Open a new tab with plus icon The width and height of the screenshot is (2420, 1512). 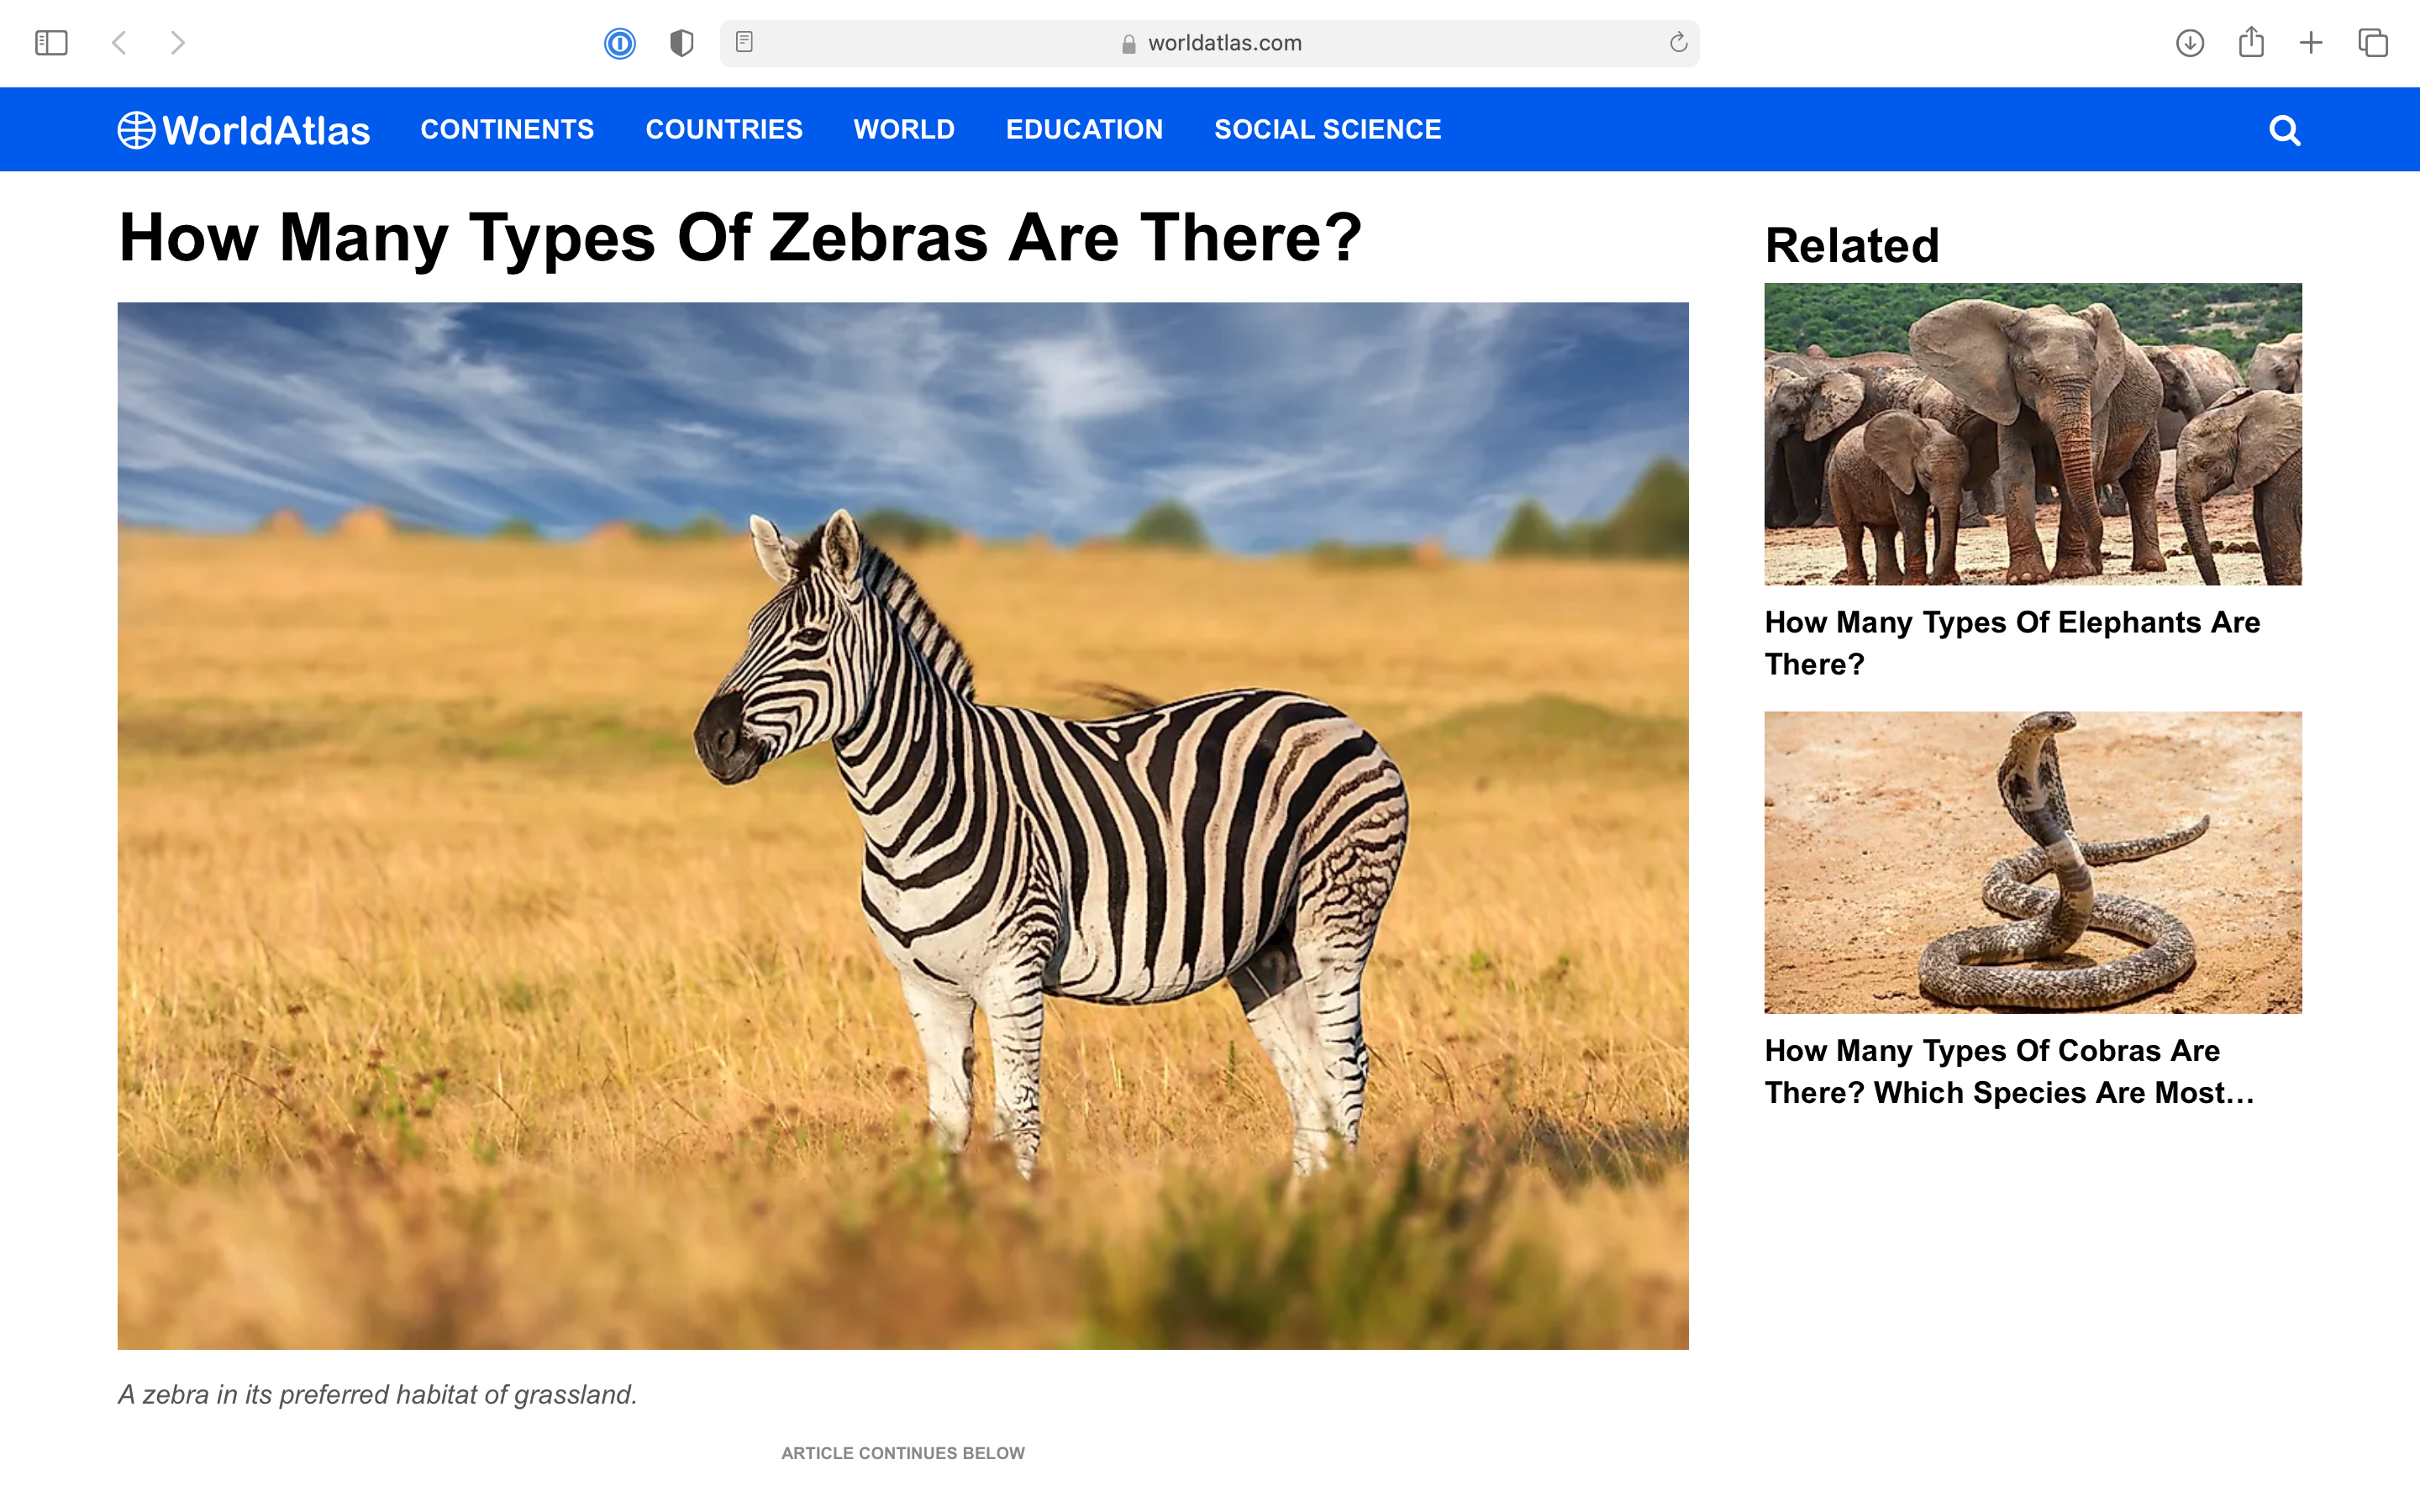pyautogui.click(x=2311, y=43)
